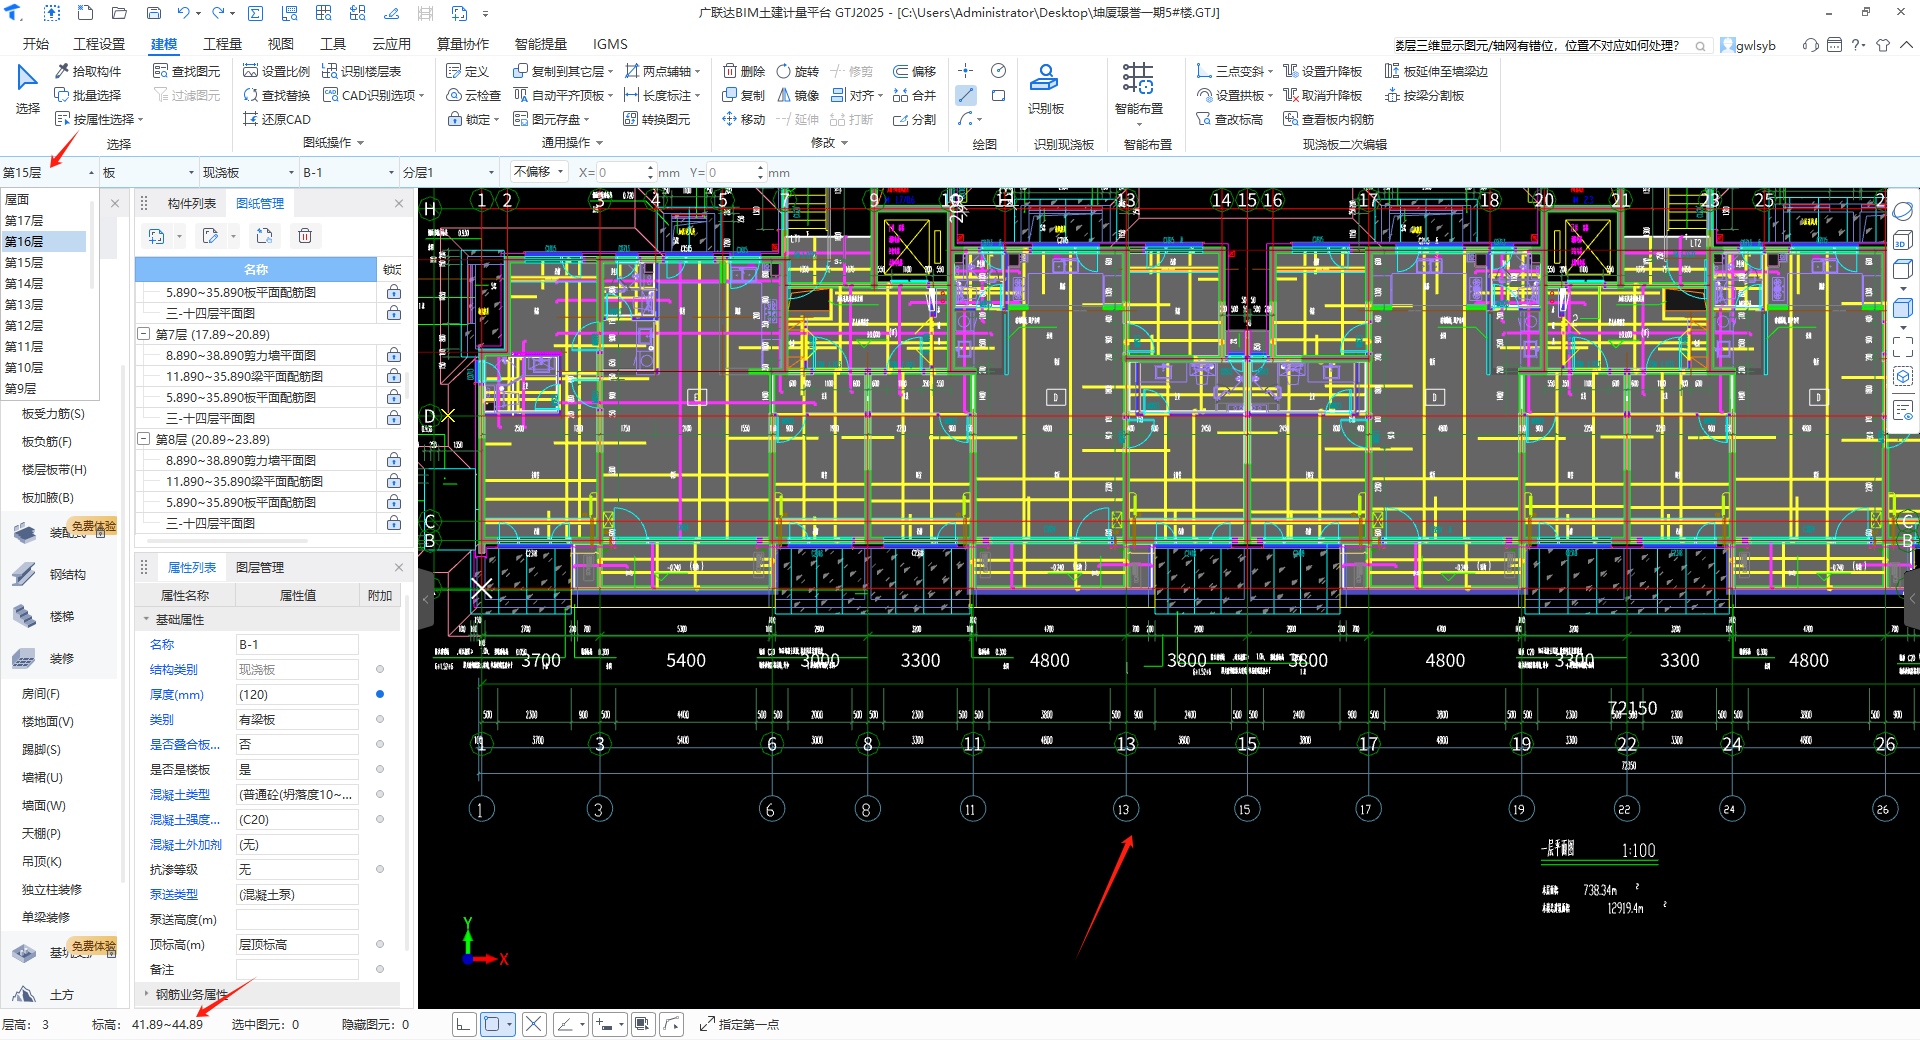The image size is (1920, 1040).
Task: Open 查找图元 find element tool
Action: [186, 71]
